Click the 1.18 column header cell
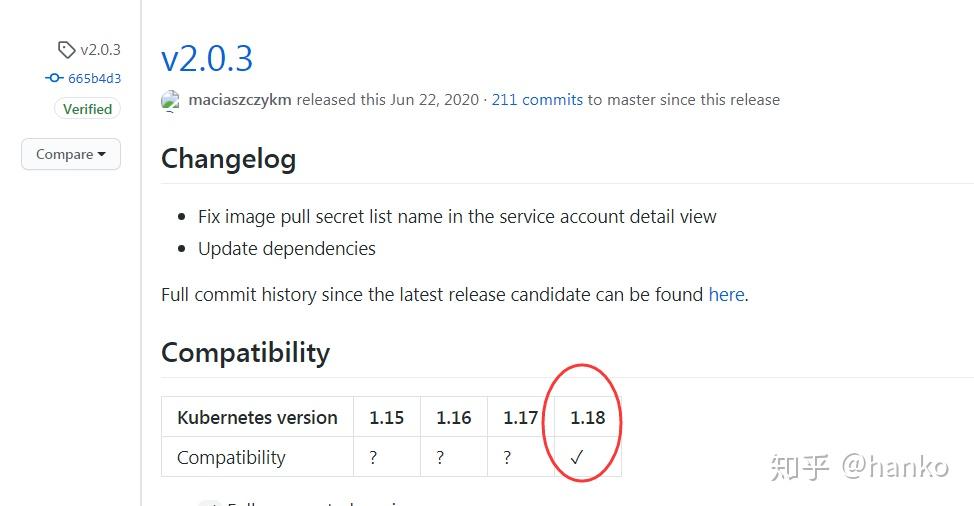 (587, 417)
